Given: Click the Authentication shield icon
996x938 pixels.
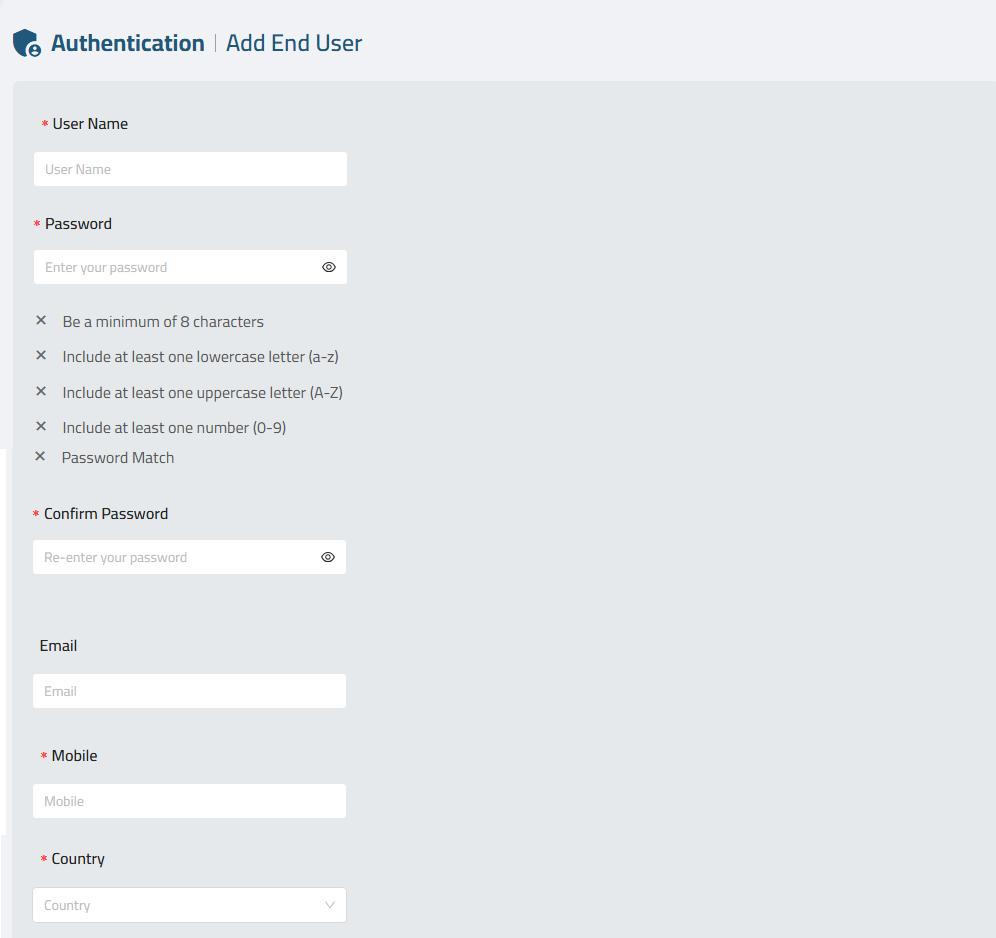Looking at the screenshot, I should [x=27, y=43].
